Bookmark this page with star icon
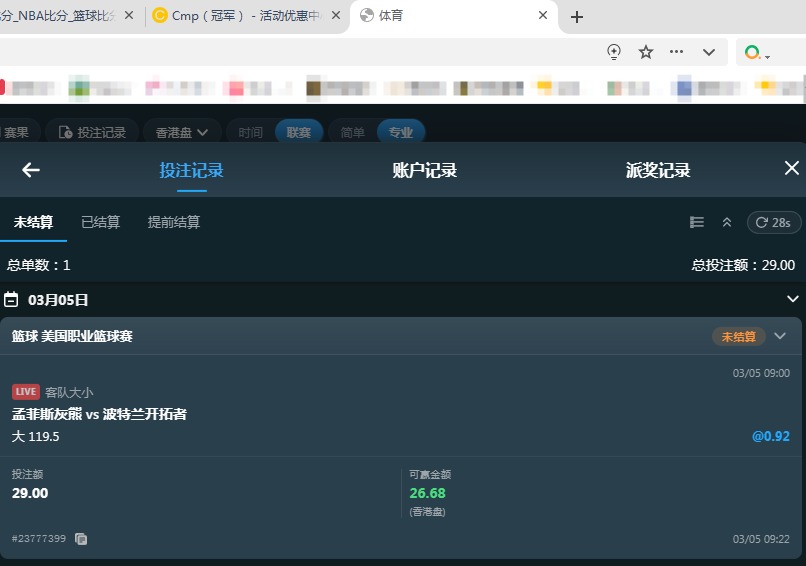This screenshot has width=806, height=566. click(x=646, y=52)
